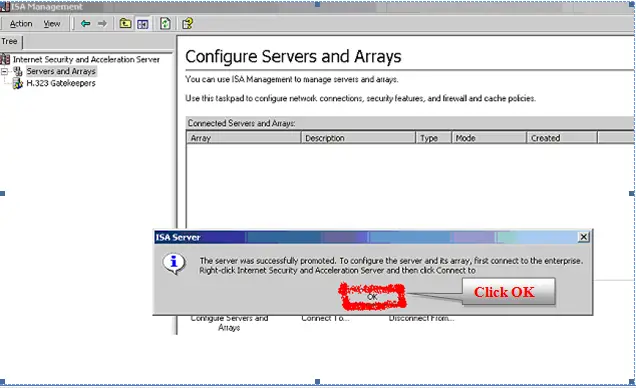Collapse the Servers and Arrays node
This screenshot has height=388, width=636.
pos(4,72)
